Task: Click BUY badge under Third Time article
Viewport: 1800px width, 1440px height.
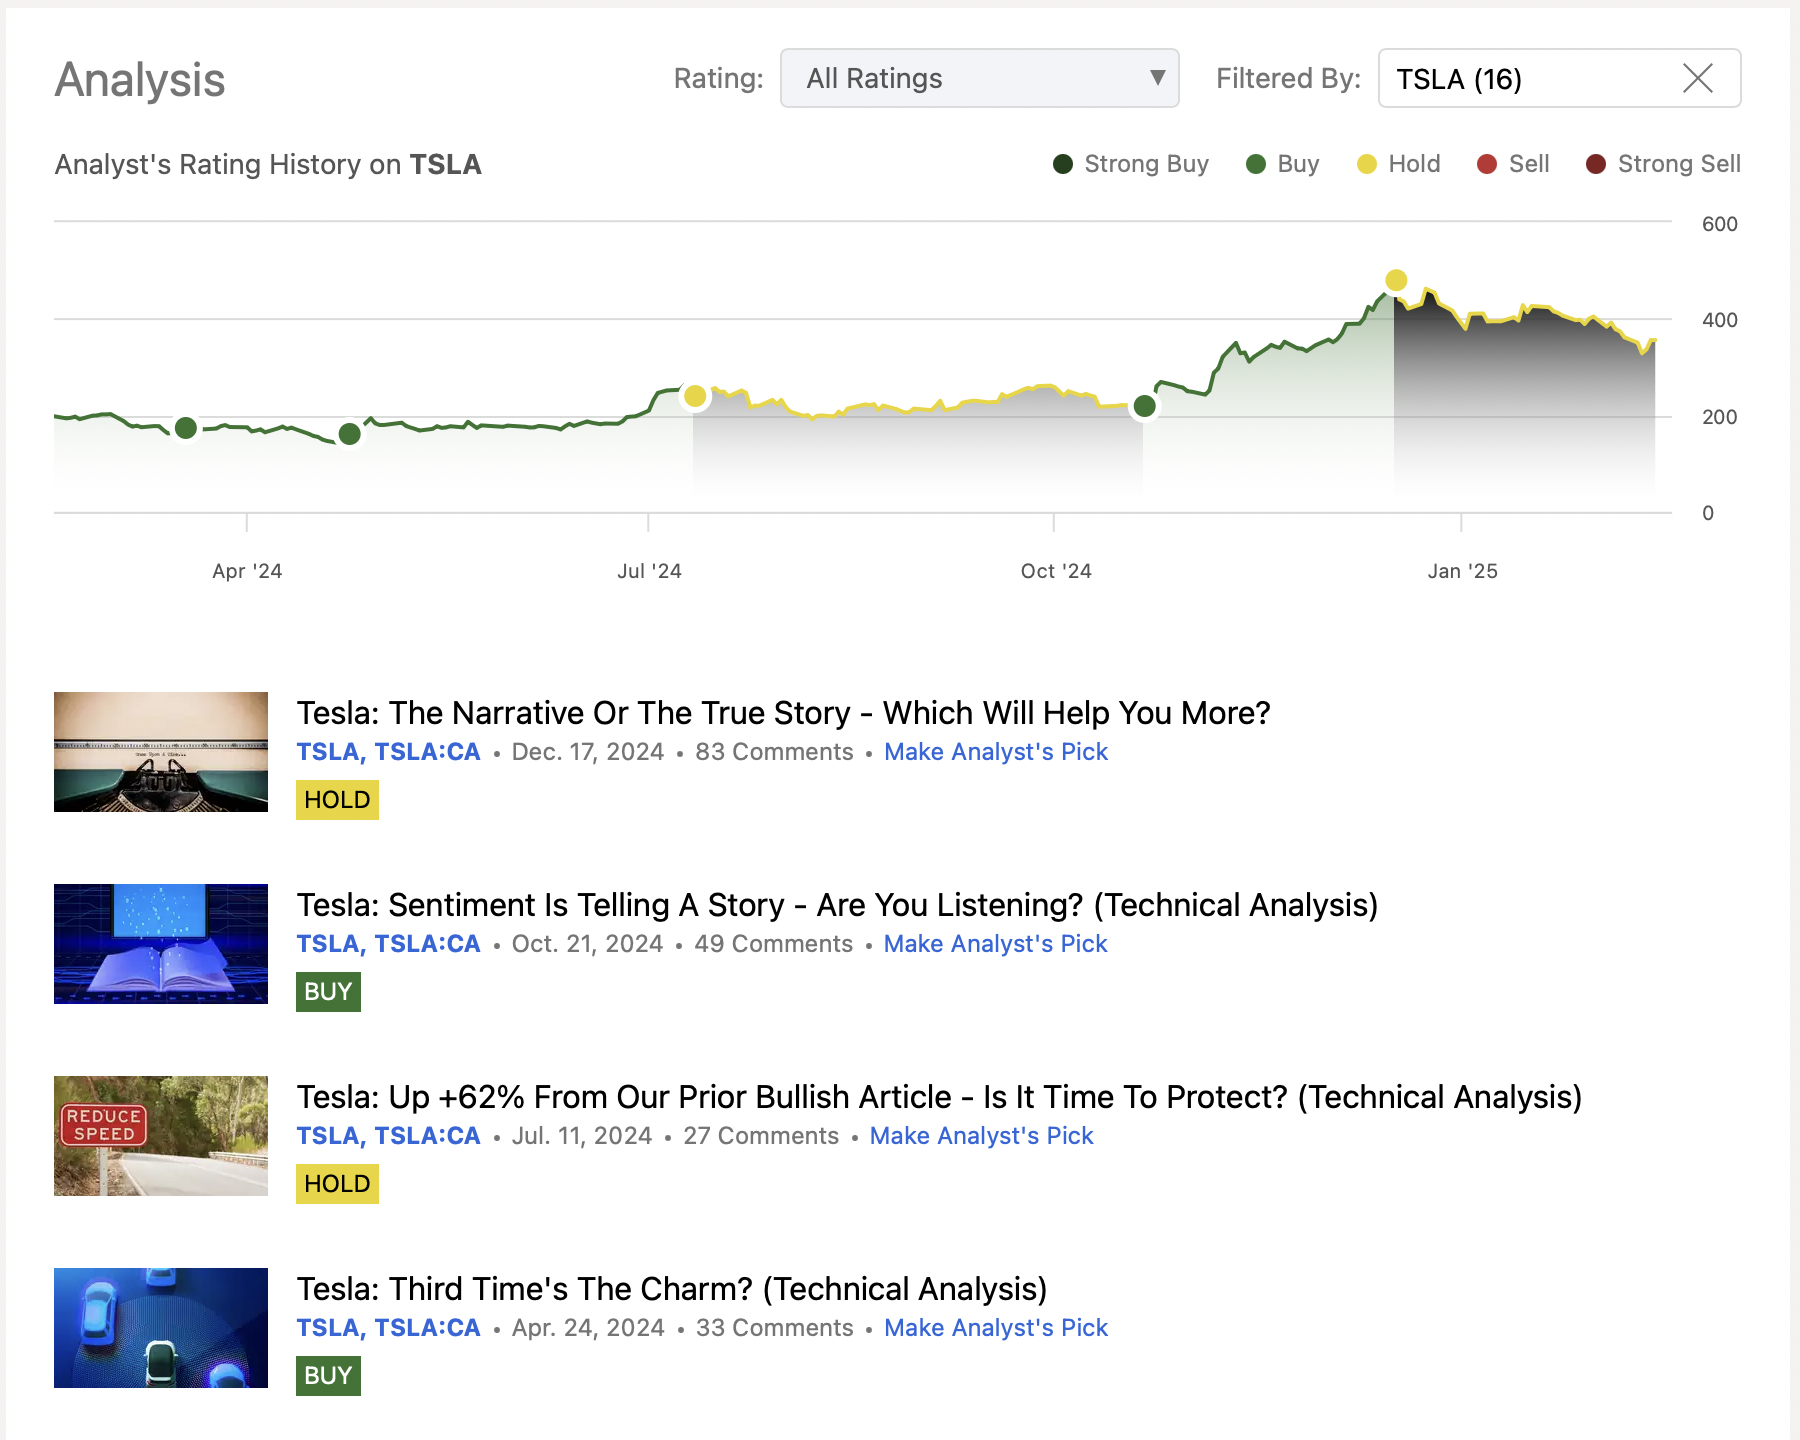Action: point(328,1376)
